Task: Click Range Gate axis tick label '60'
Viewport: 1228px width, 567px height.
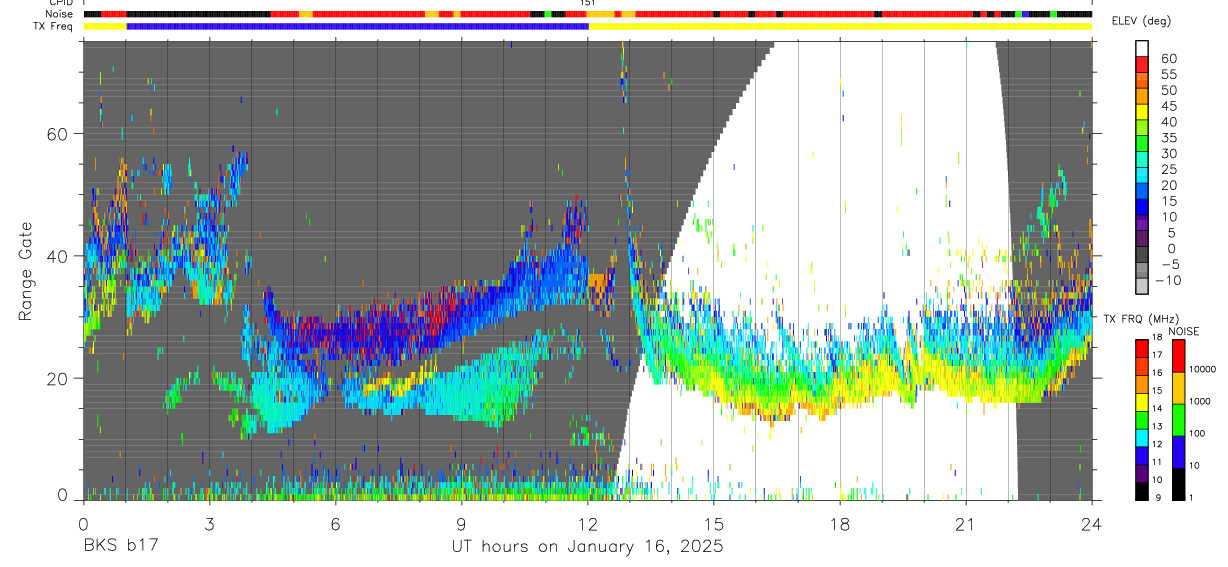Action: tap(57, 134)
